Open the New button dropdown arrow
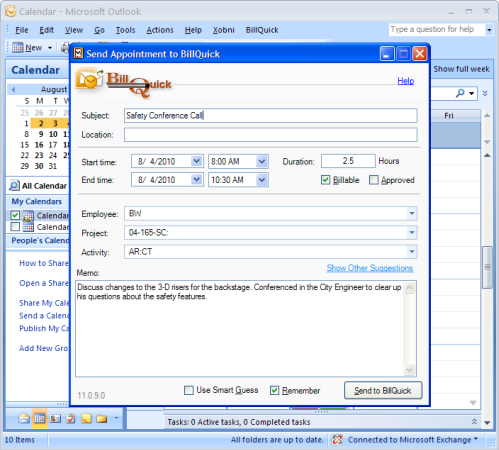Image resolution: width=499 pixels, height=450 pixels. click(x=50, y=48)
